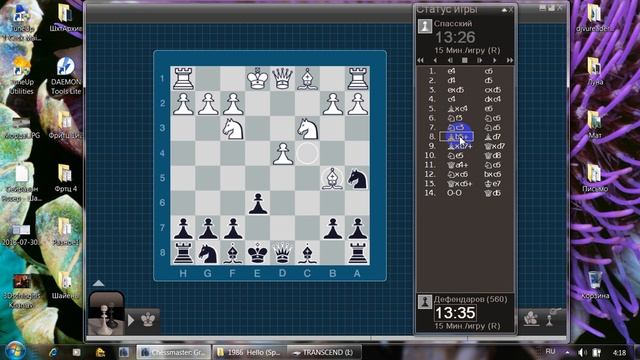
Task: Go to black's move 13 king e7
Action: pyautogui.click(x=492, y=184)
